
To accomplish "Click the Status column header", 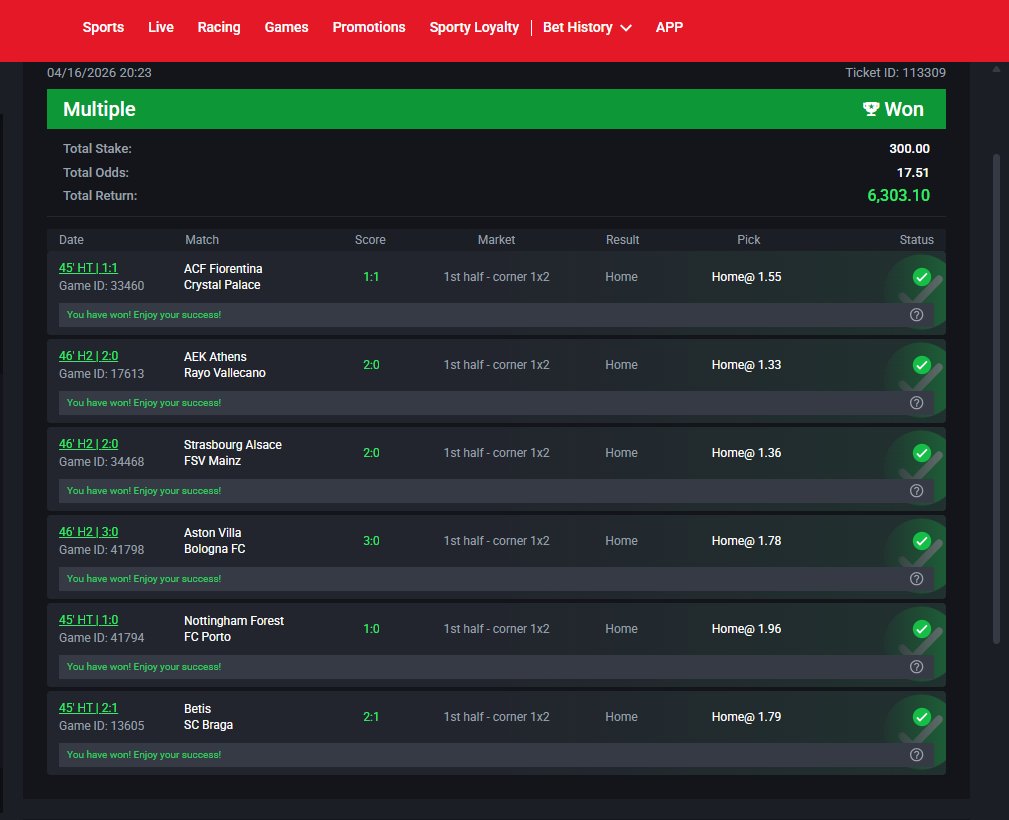I will click(x=916, y=240).
